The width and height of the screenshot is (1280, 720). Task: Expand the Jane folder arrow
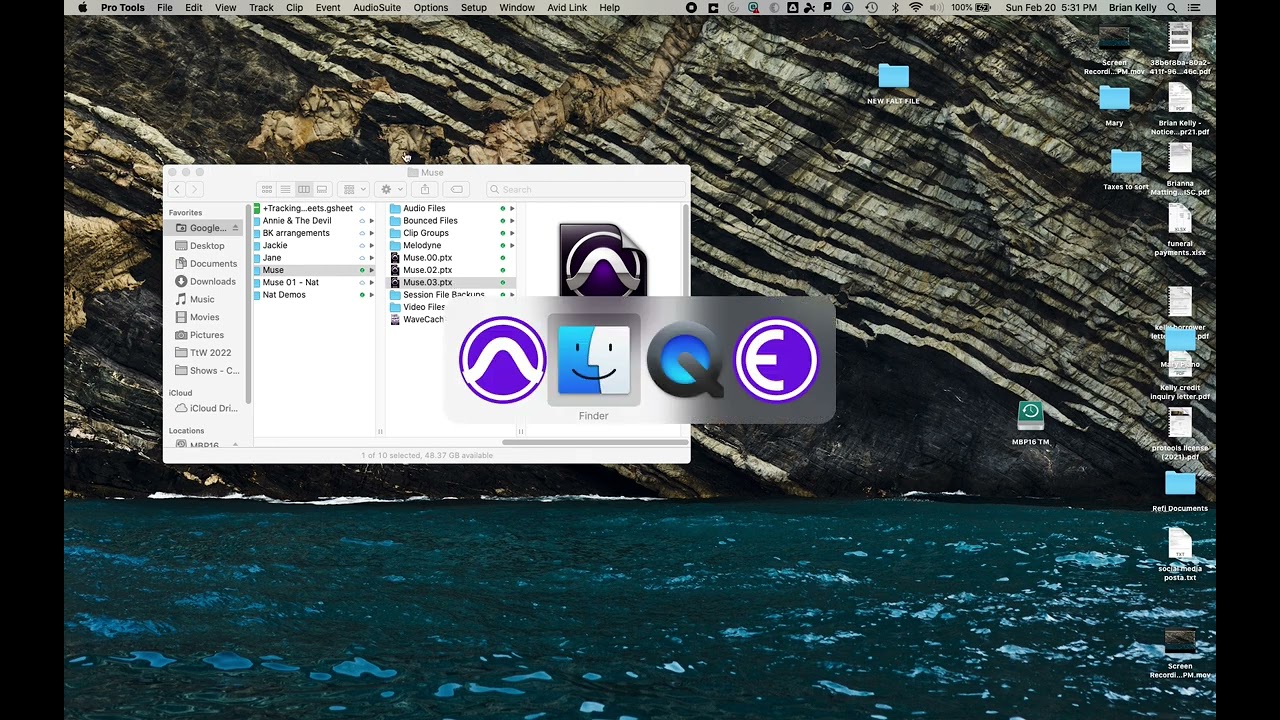click(371, 258)
